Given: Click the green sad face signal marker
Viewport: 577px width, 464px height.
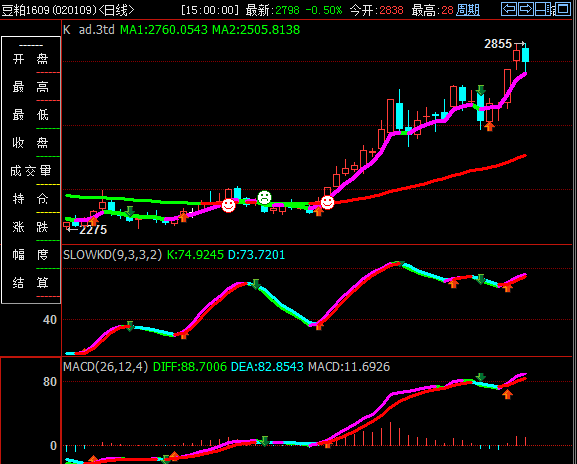Looking at the screenshot, I should pyautogui.click(x=264, y=198).
